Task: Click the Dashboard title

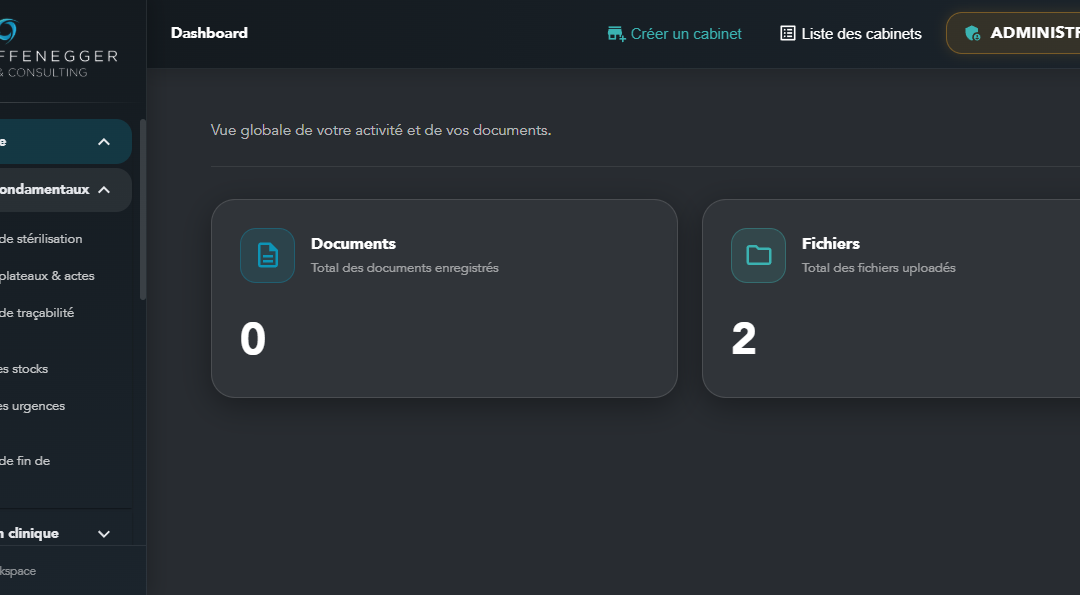Action: [209, 33]
